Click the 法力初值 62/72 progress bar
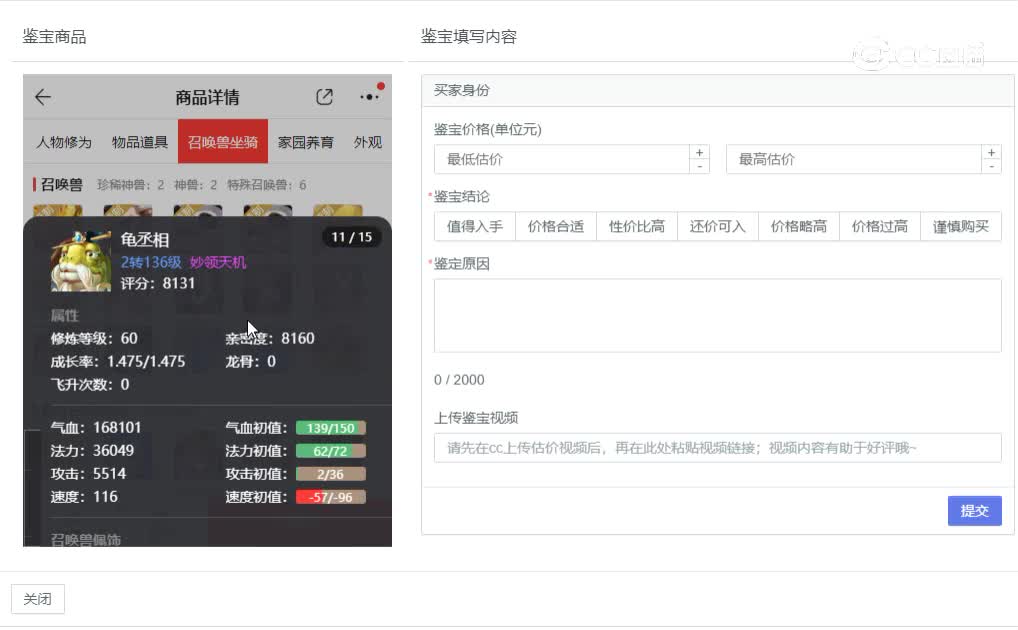Image resolution: width=1018 pixels, height=630 pixels. tap(331, 451)
